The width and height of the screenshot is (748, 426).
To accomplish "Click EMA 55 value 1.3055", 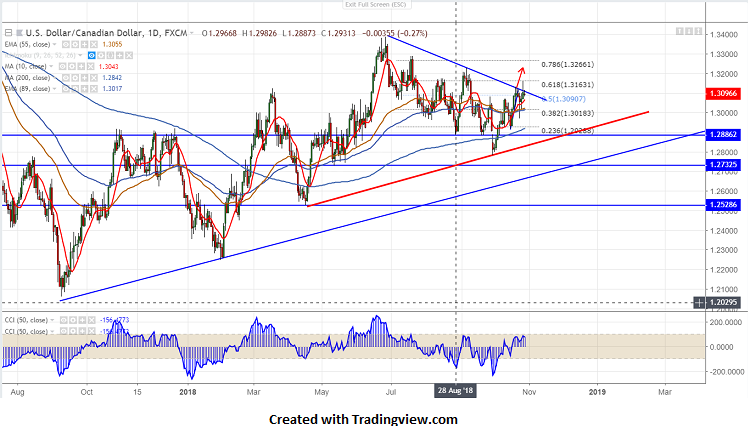I will [x=112, y=44].
